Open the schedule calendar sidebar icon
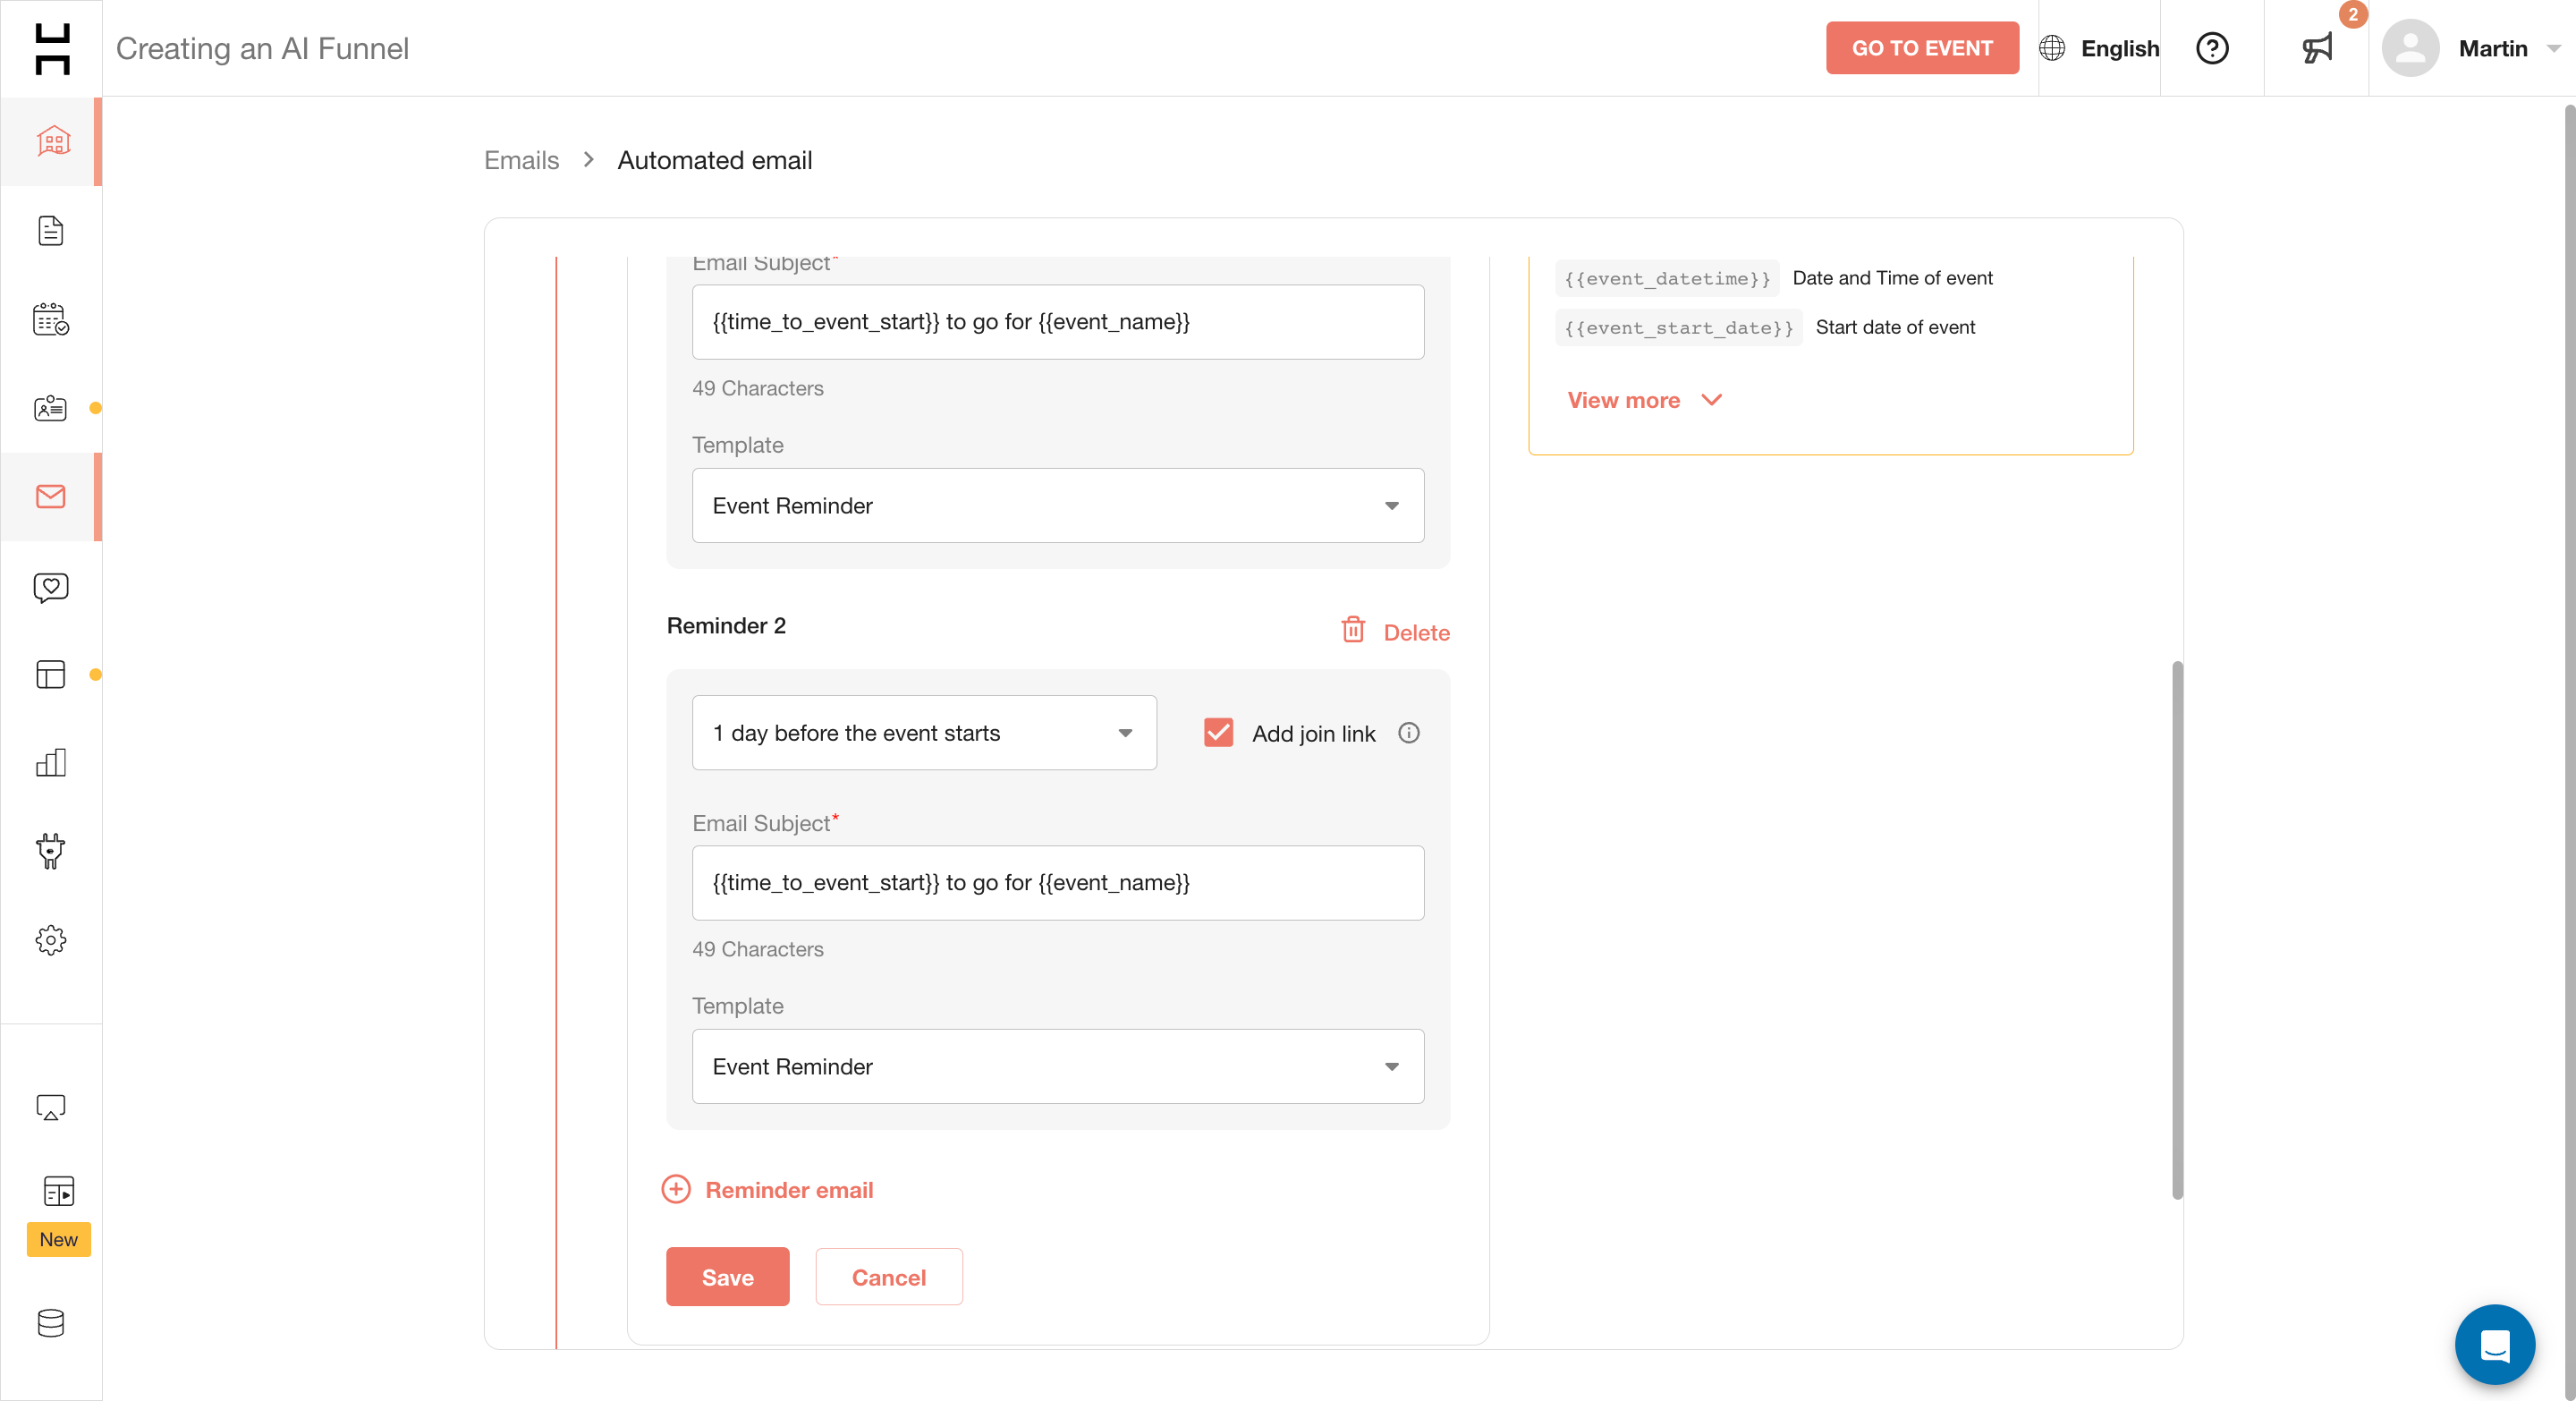This screenshot has height=1401, width=2576. coord(51,320)
